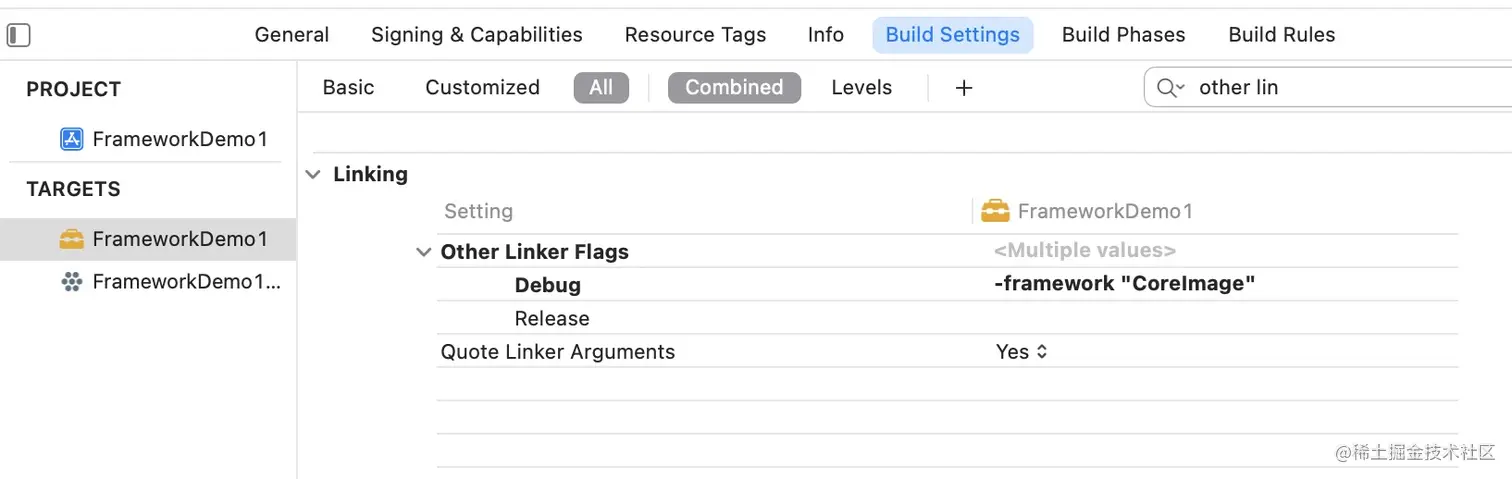Open the Signing & Capabilities tab
The image size is (1512, 479).
pyautogui.click(x=476, y=35)
